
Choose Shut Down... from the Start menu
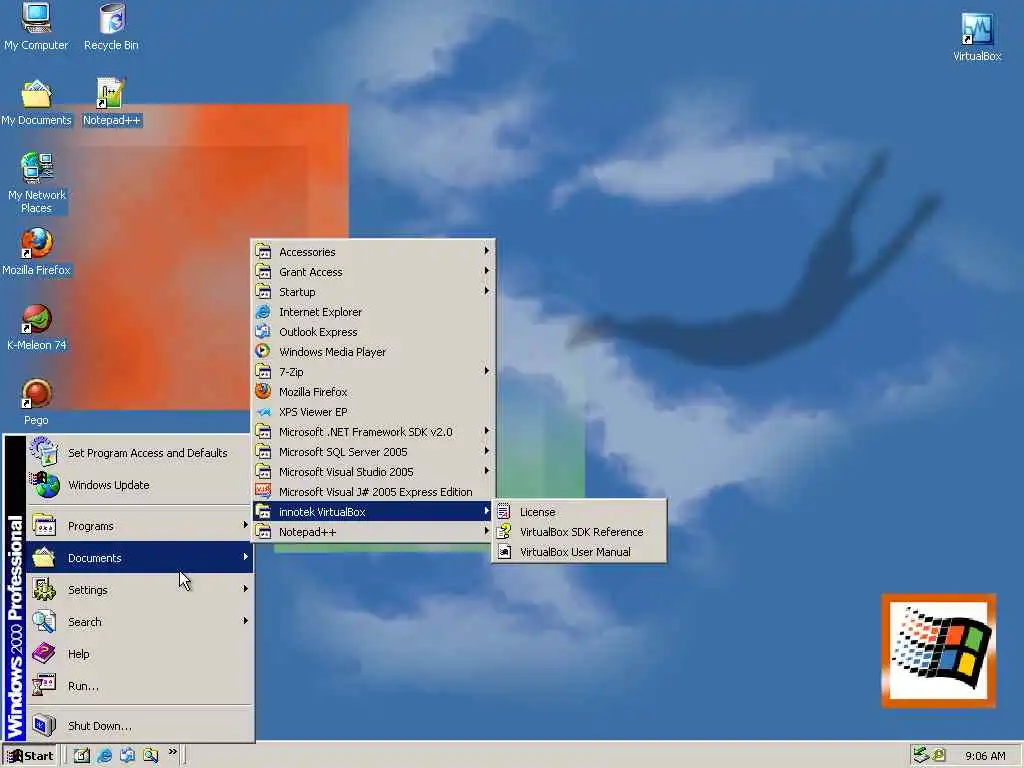(140, 726)
